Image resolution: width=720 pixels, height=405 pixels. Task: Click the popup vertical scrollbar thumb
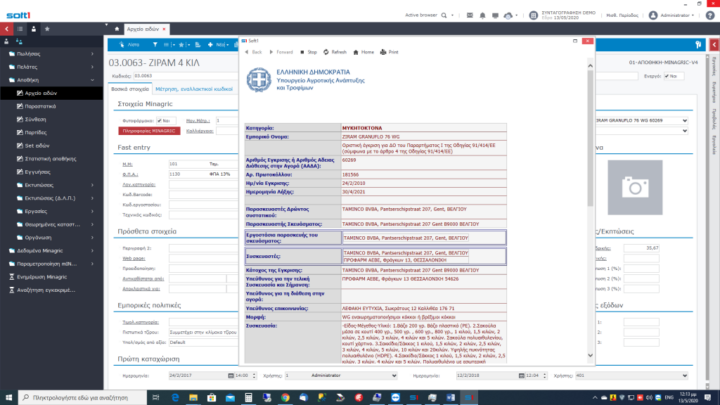[590, 139]
